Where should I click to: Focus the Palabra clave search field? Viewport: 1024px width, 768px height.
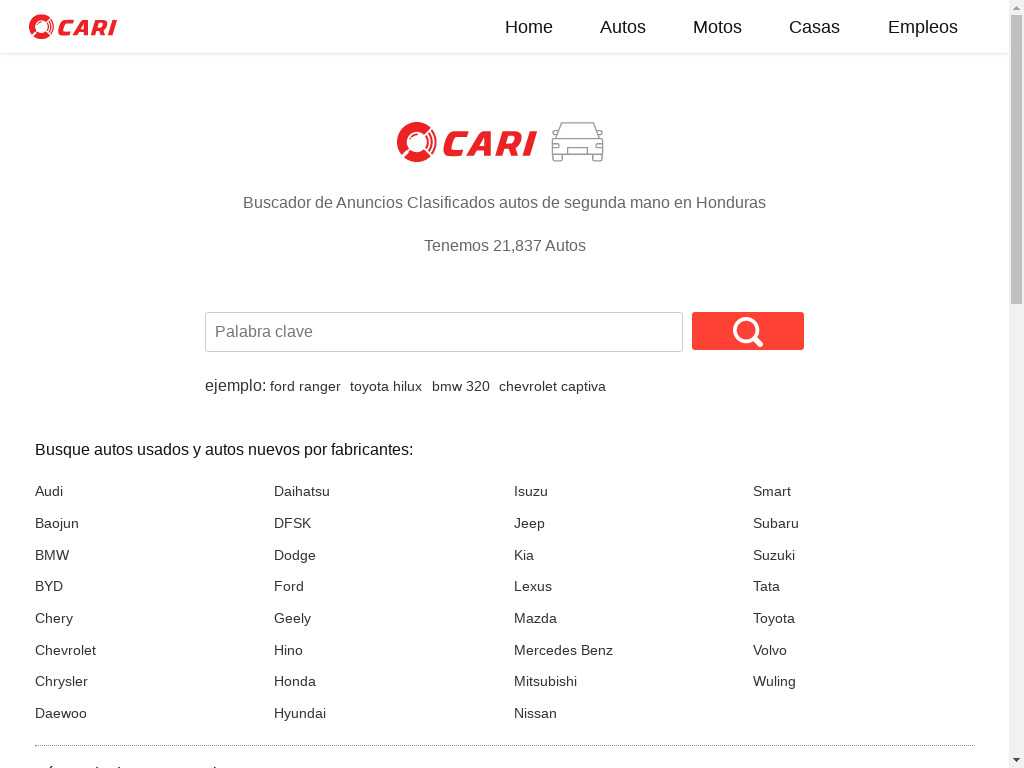coord(444,332)
